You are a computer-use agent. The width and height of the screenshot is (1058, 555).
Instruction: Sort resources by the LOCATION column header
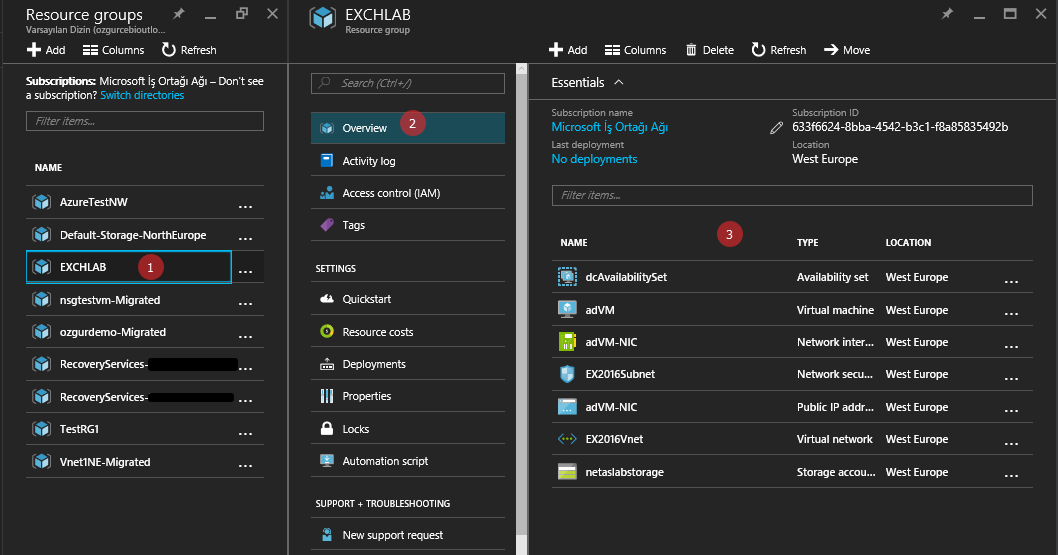coord(908,243)
